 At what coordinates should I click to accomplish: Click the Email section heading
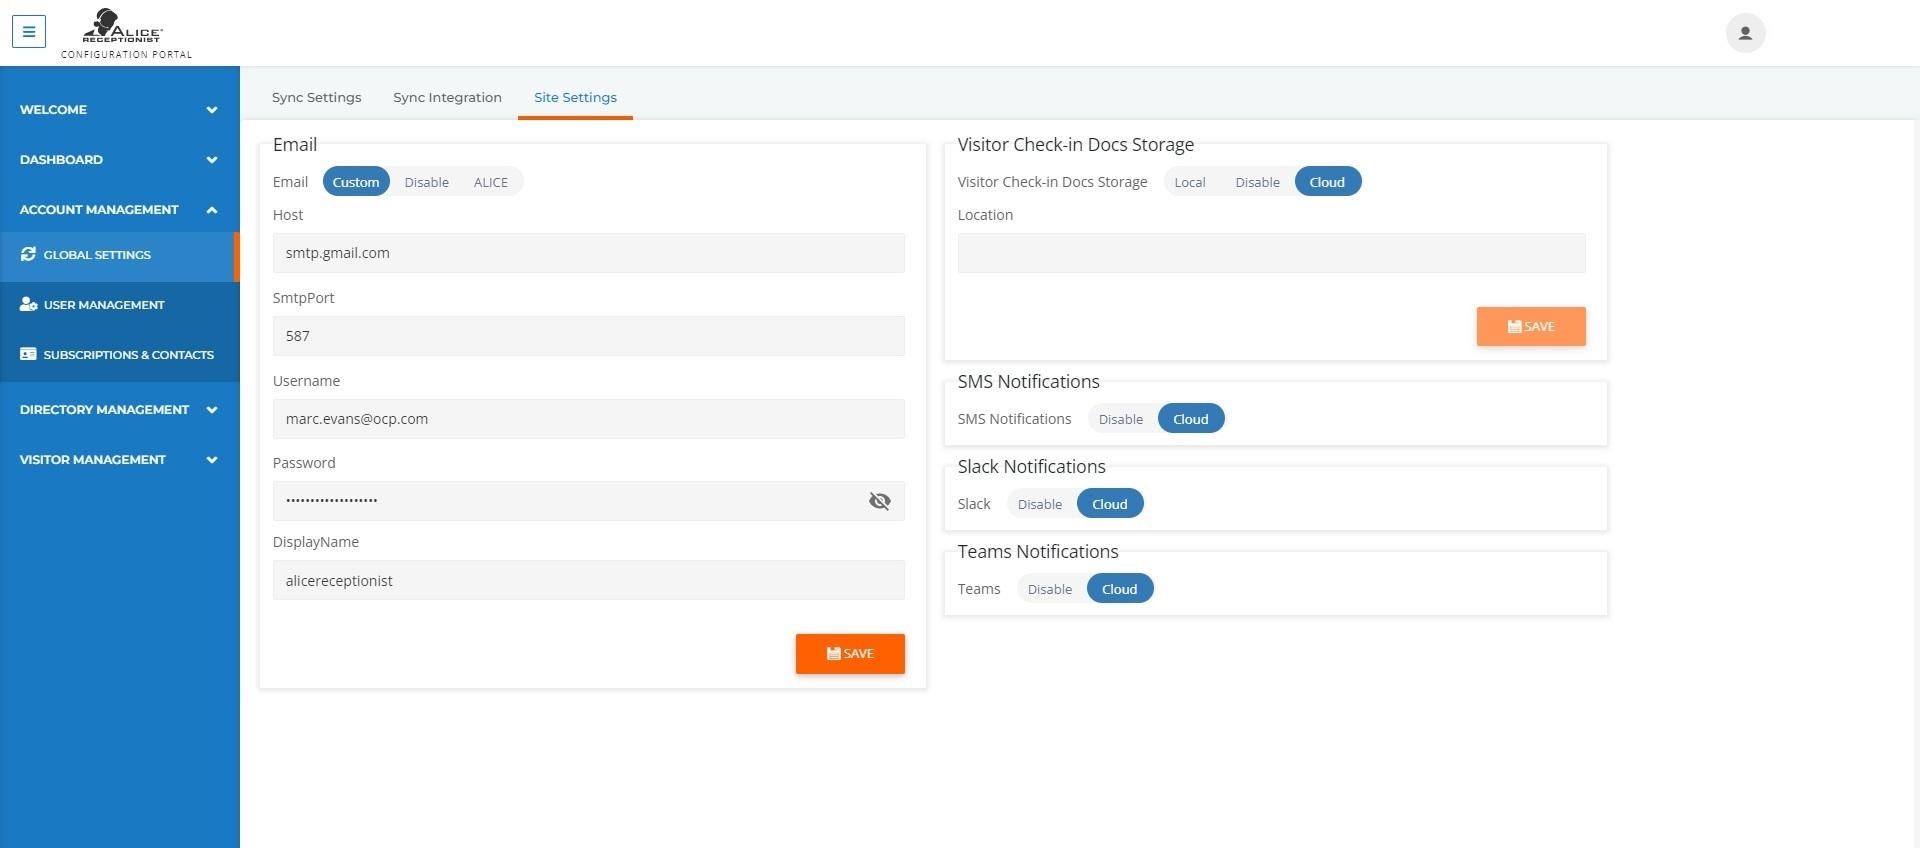[x=295, y=145]
